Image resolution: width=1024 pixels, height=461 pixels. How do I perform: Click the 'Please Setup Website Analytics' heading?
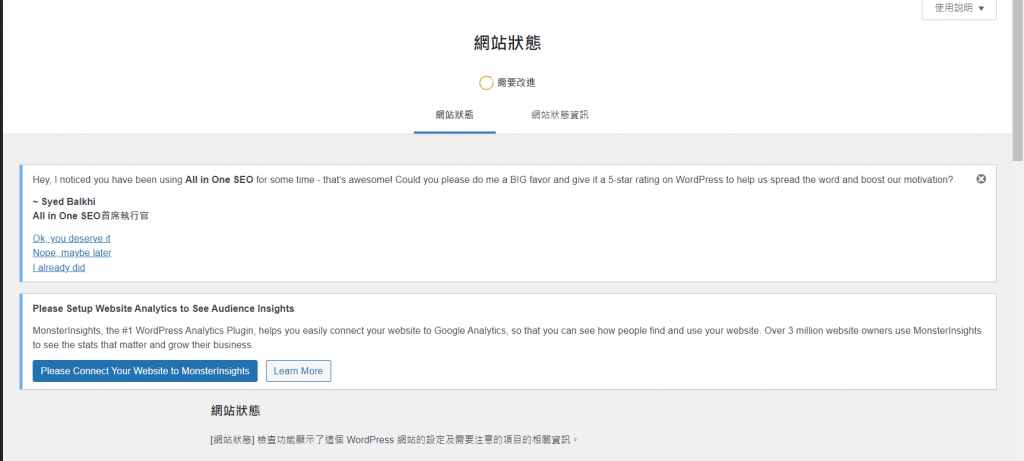(163, 308)
